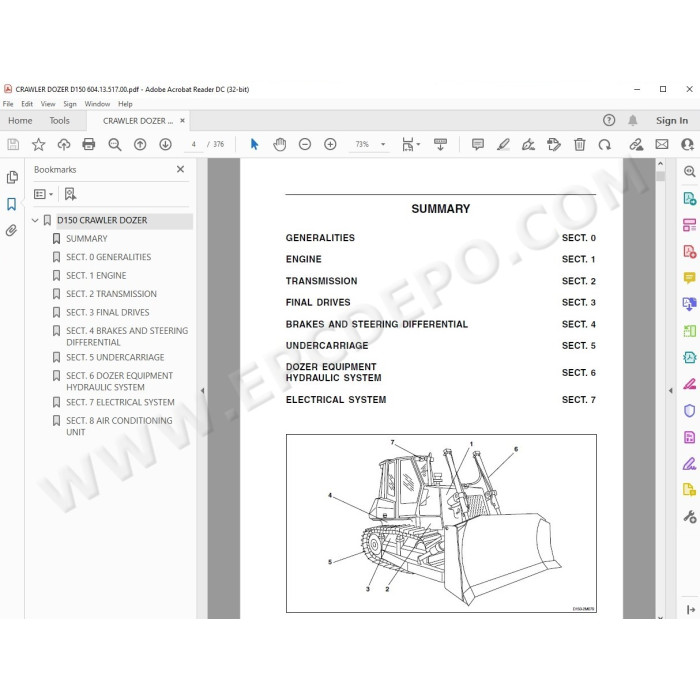Image resolution: width=700 pixels, height=700 pixels.
Task: Open SECT. 6 DOZER EQUIPMENT bookmark
Action: (119, 381)
